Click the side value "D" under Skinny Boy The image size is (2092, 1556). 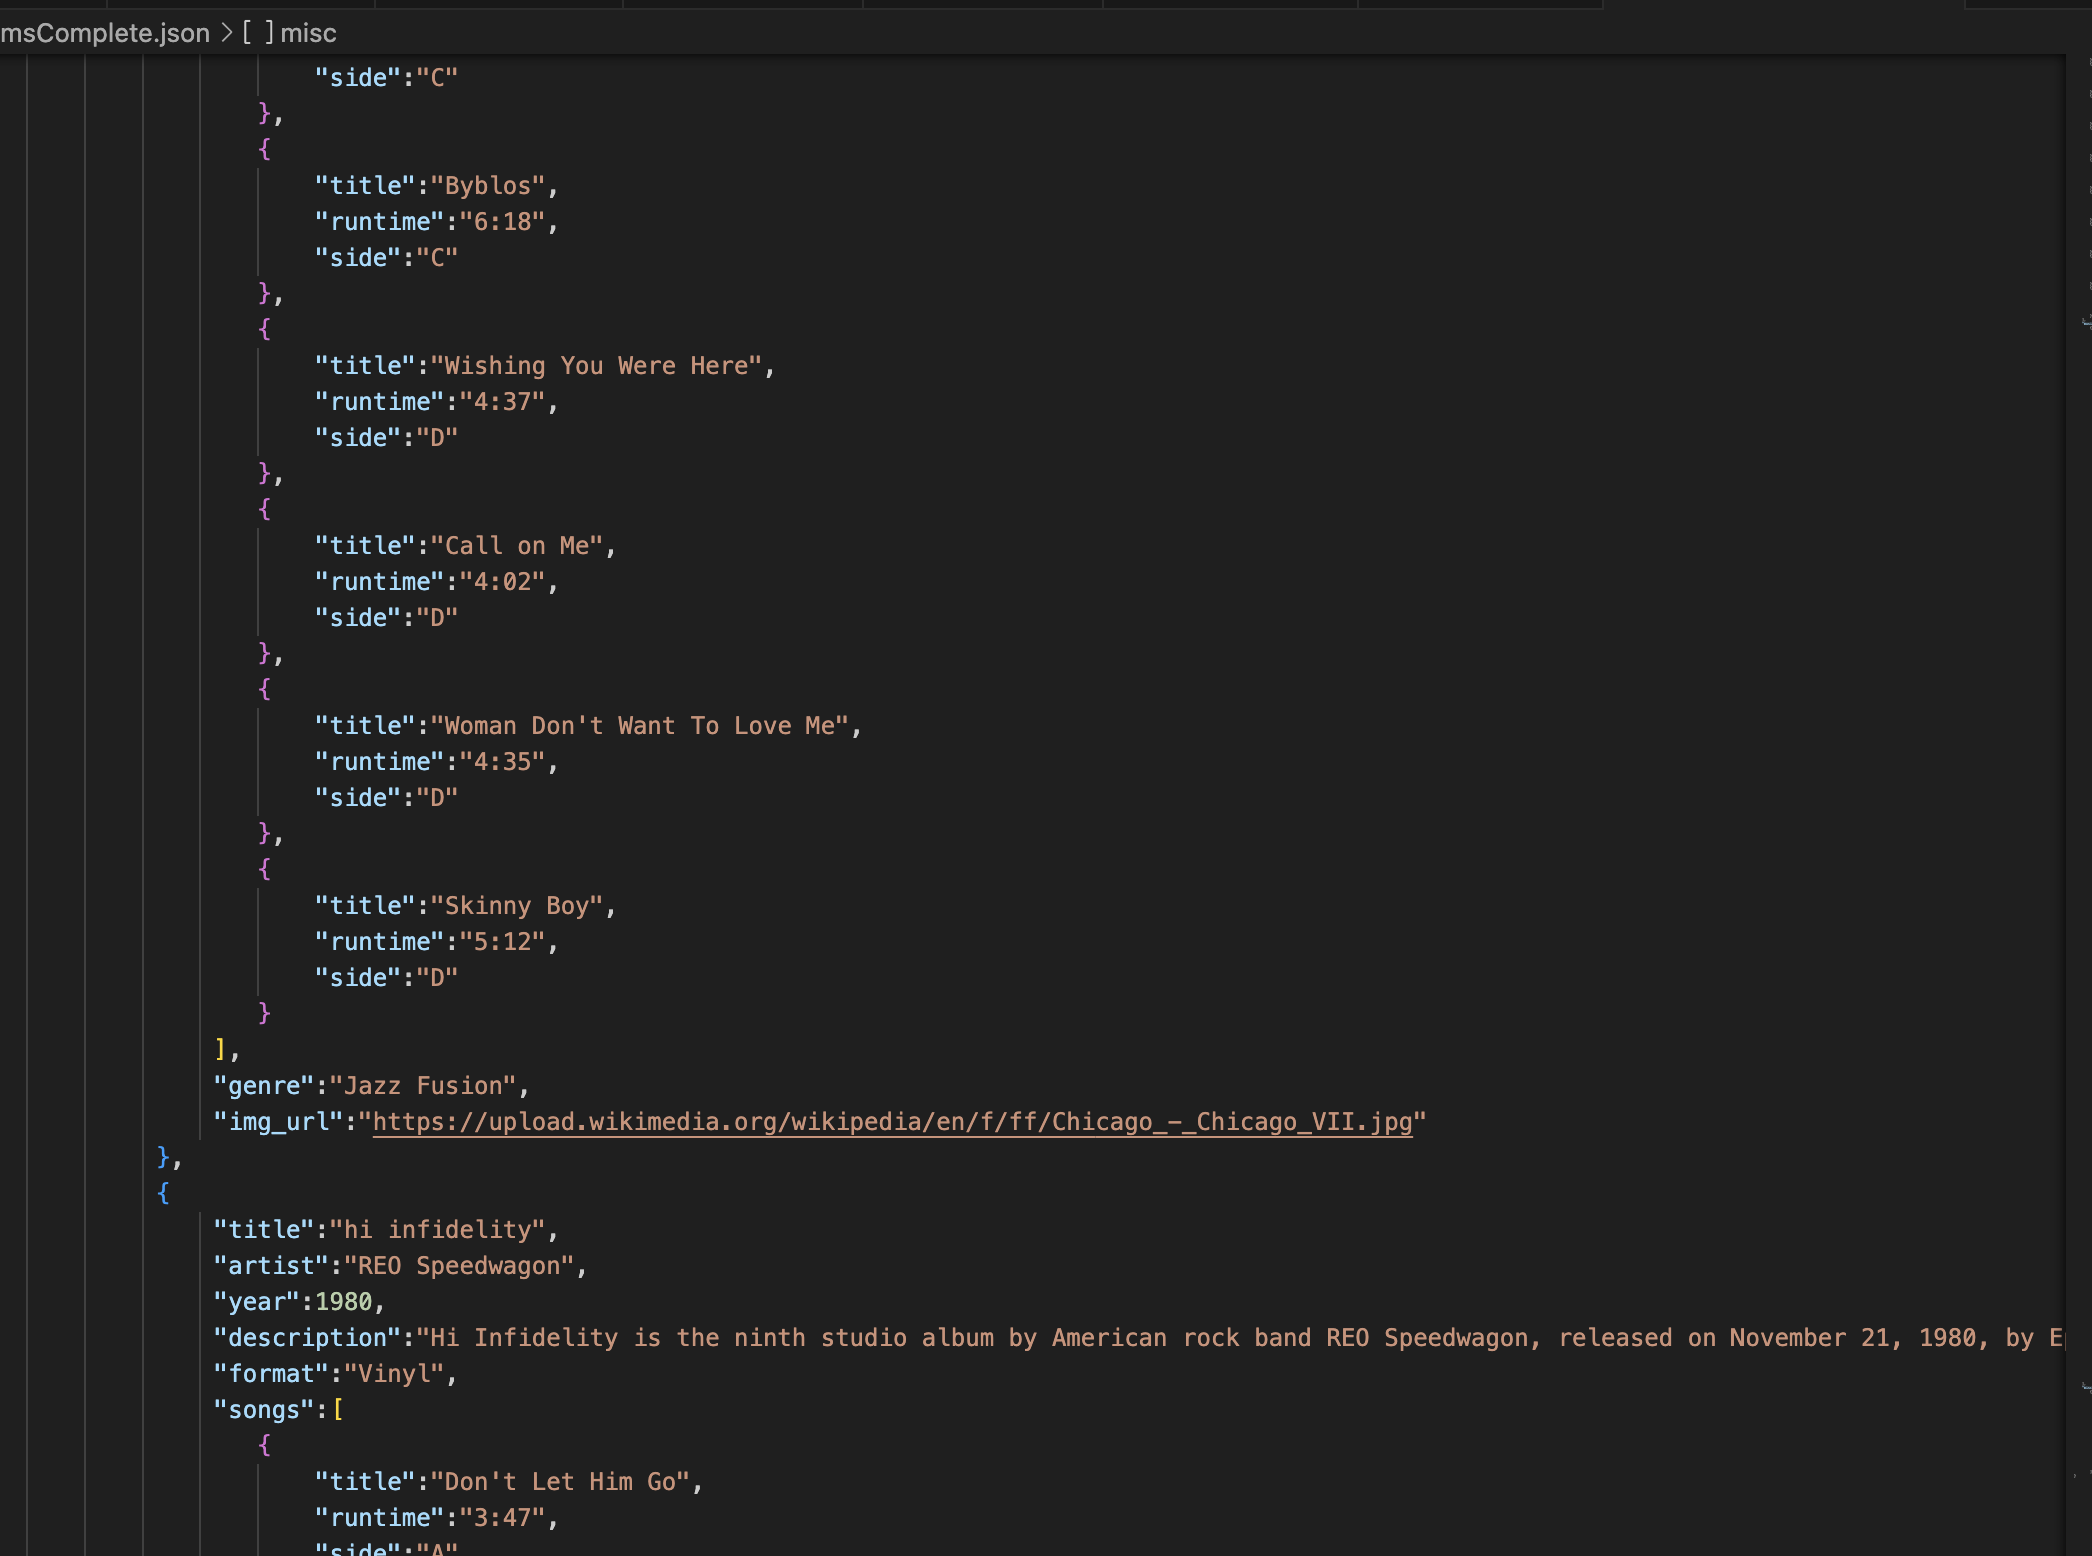[x=437, y=978]
